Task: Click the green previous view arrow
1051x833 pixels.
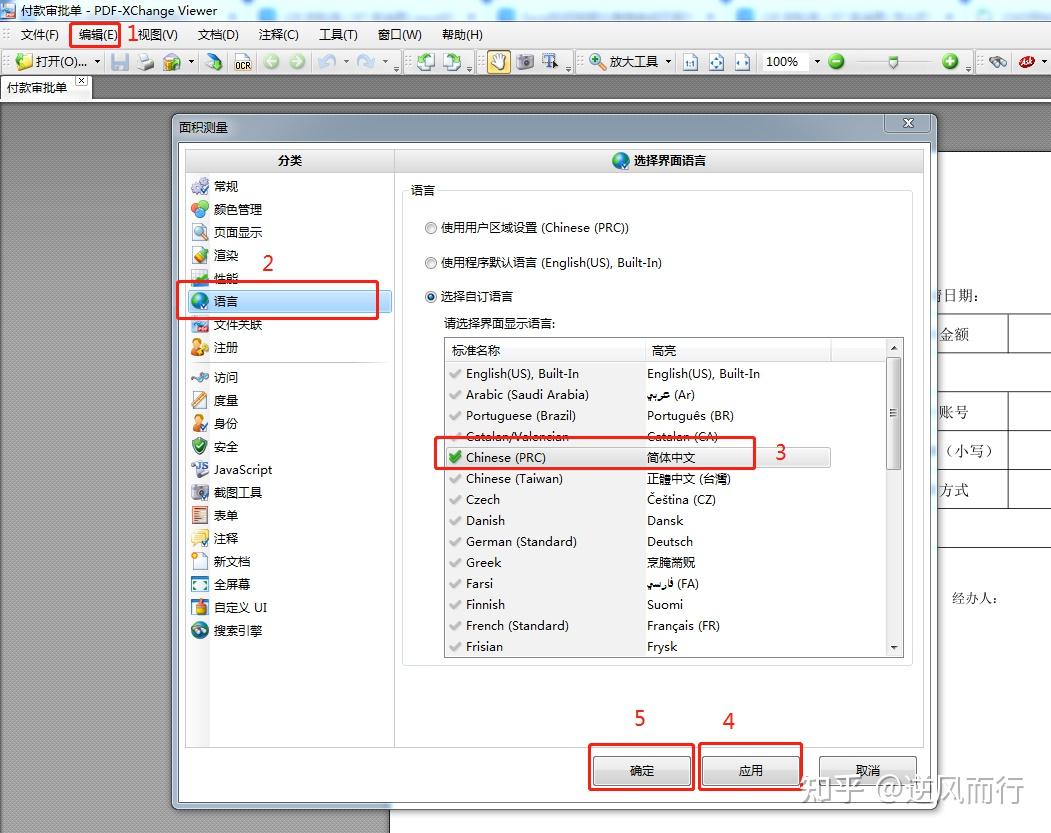Action: tap(271, 62)
